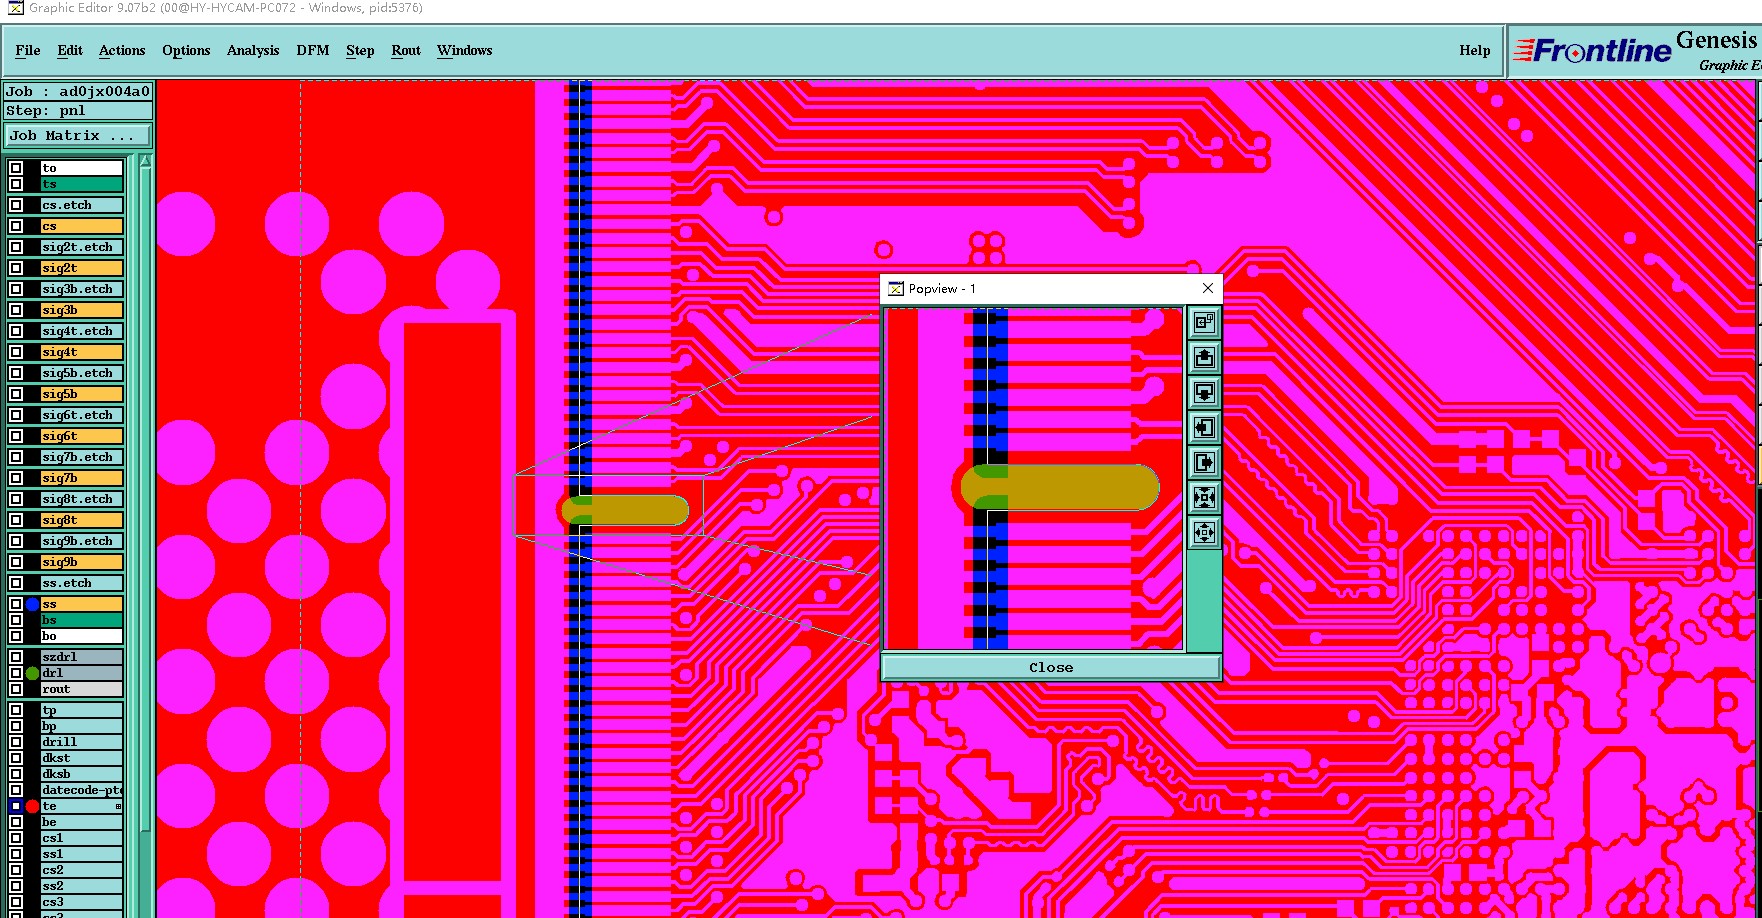Select the sig7b layer name
Image resolution: width=1762 pixels, height=918 pixels.
tap(81, 478)
